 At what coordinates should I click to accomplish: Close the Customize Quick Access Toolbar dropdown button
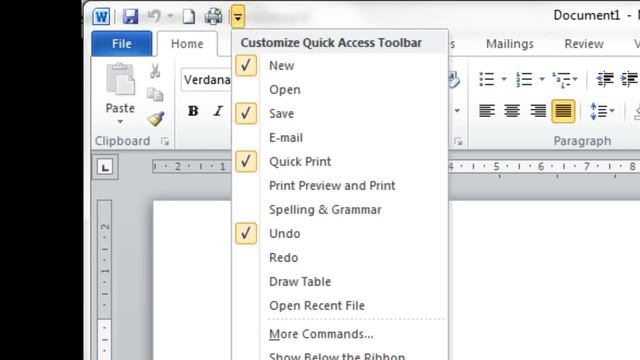pyautogui.click(x=238, y=17)
